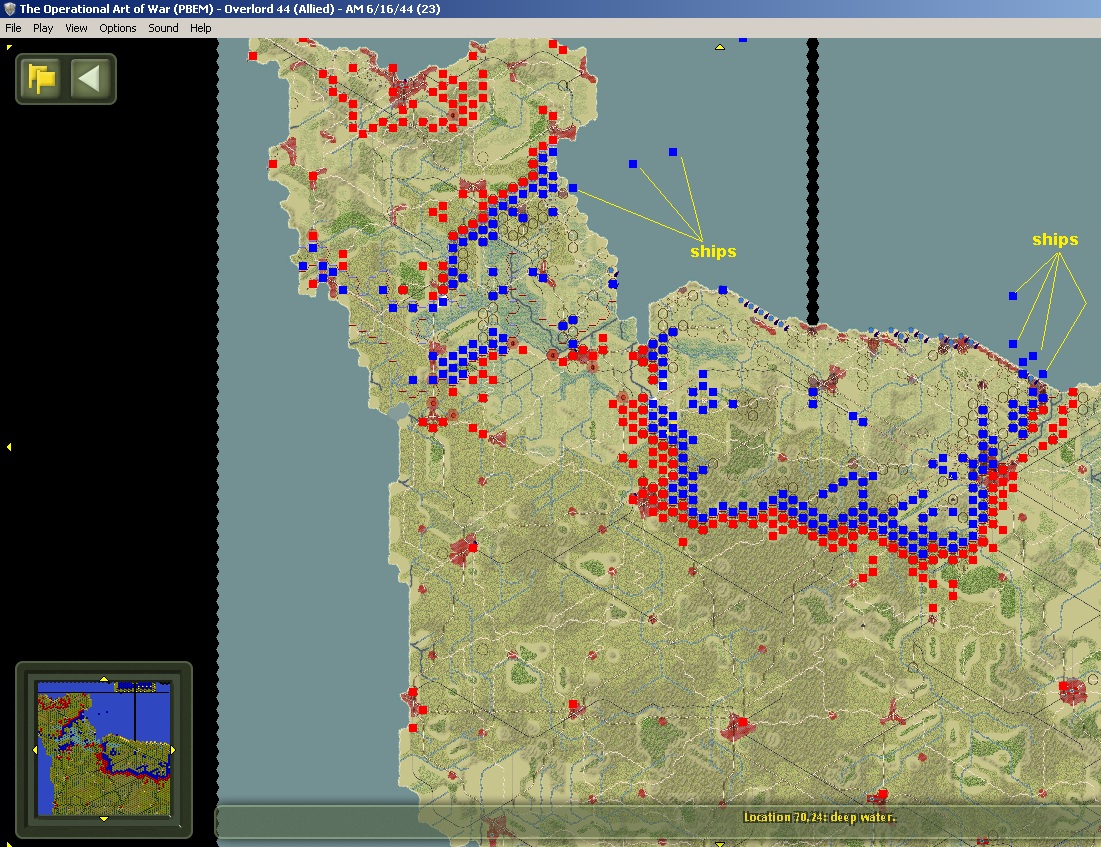Click the minimap's top scroll arrow
Screen dimensions: 1101x847
[104, 679]
